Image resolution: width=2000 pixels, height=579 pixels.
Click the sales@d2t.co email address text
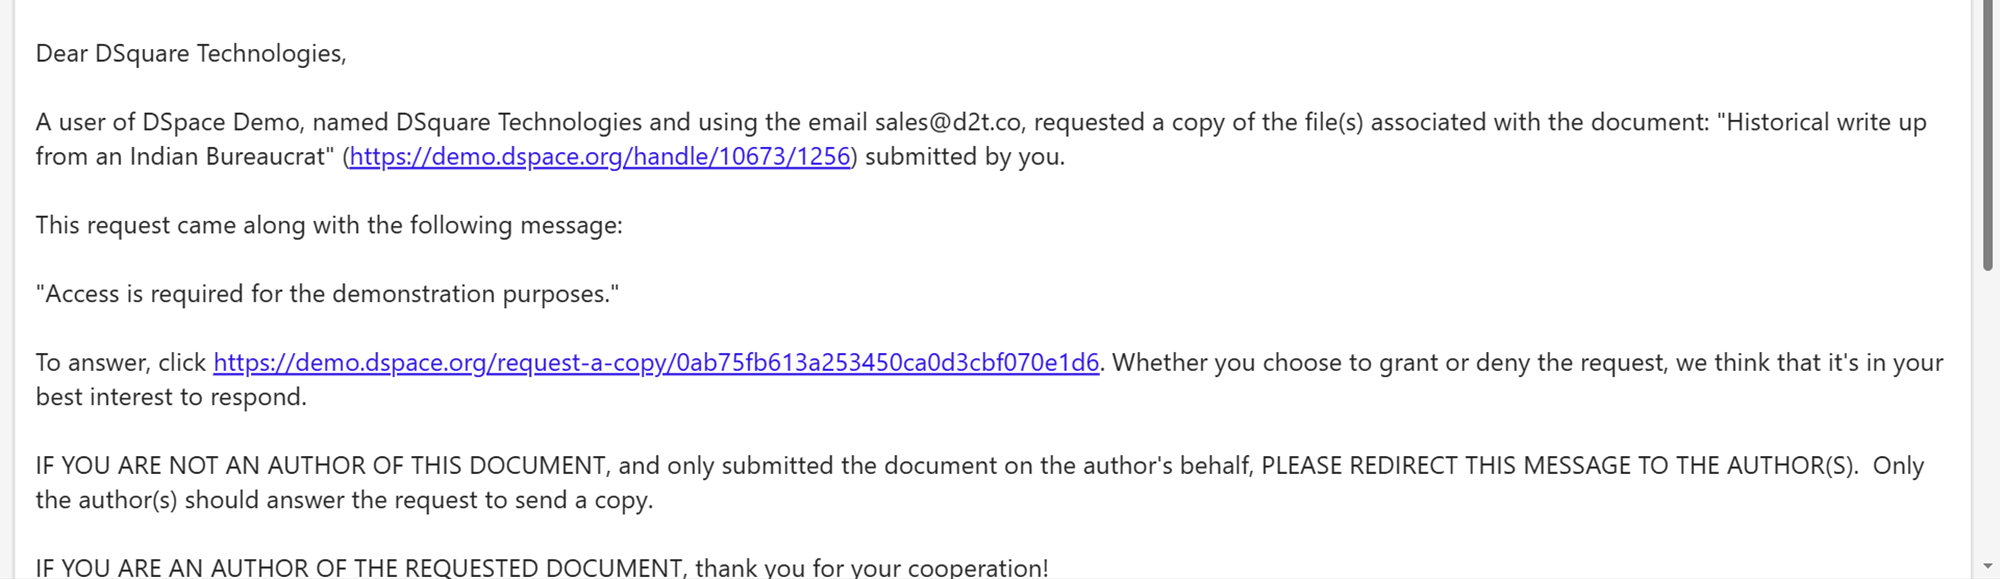[948, 123]
